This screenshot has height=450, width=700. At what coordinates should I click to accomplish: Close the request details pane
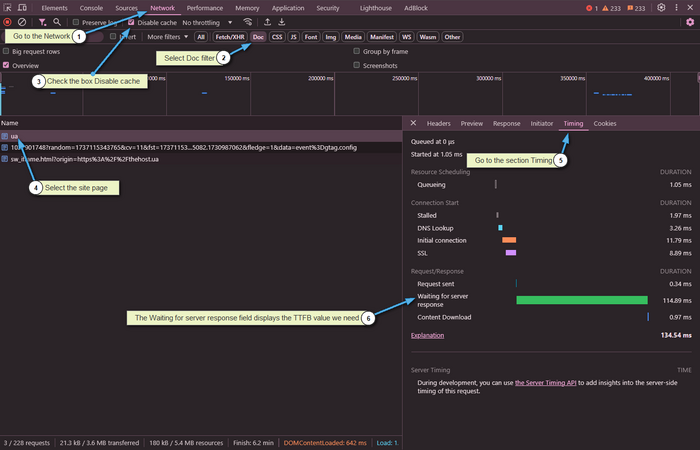tap(413, 123)
